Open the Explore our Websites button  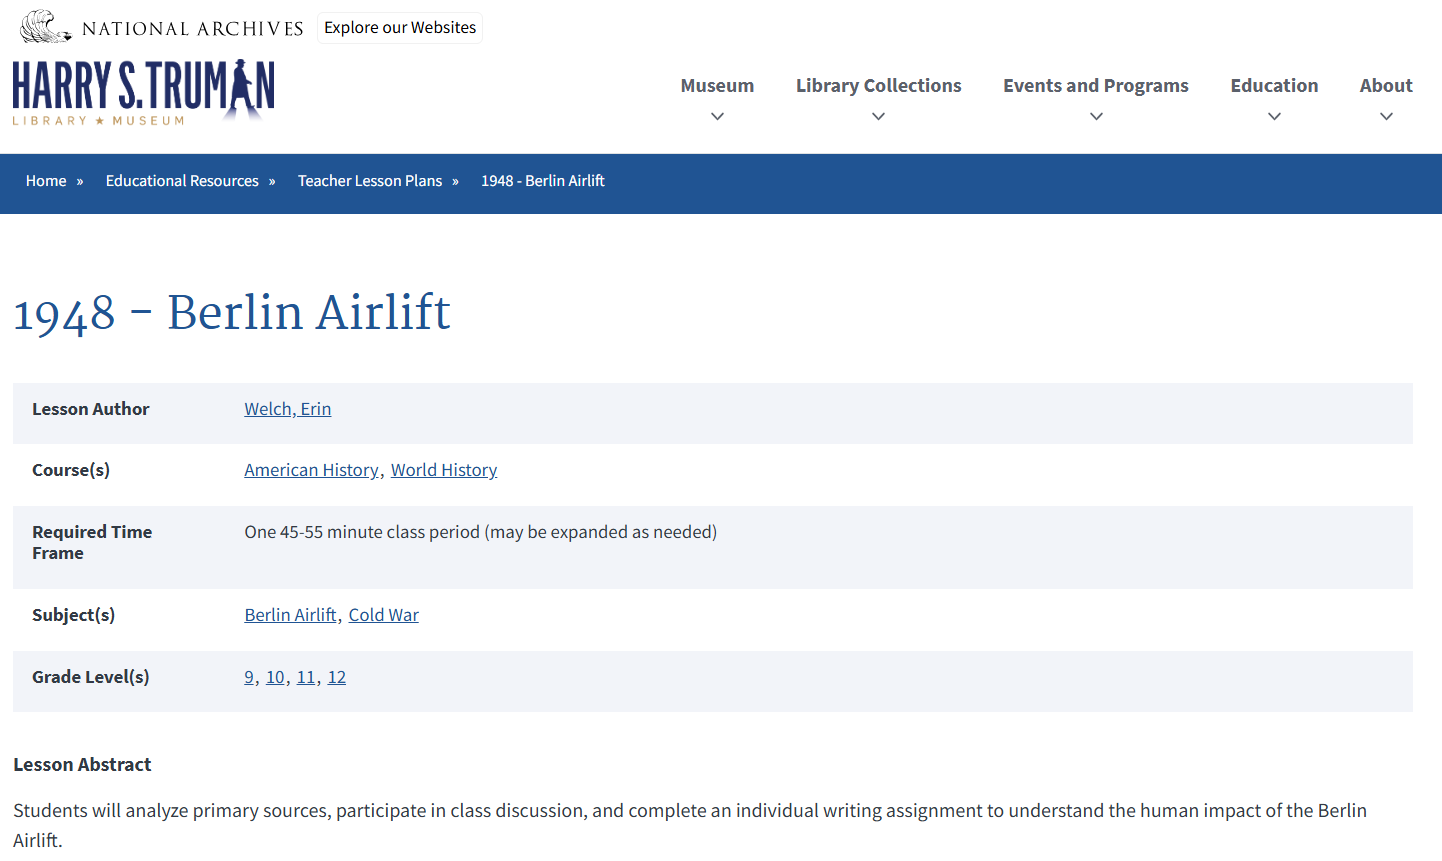click(x=400, y=28)
